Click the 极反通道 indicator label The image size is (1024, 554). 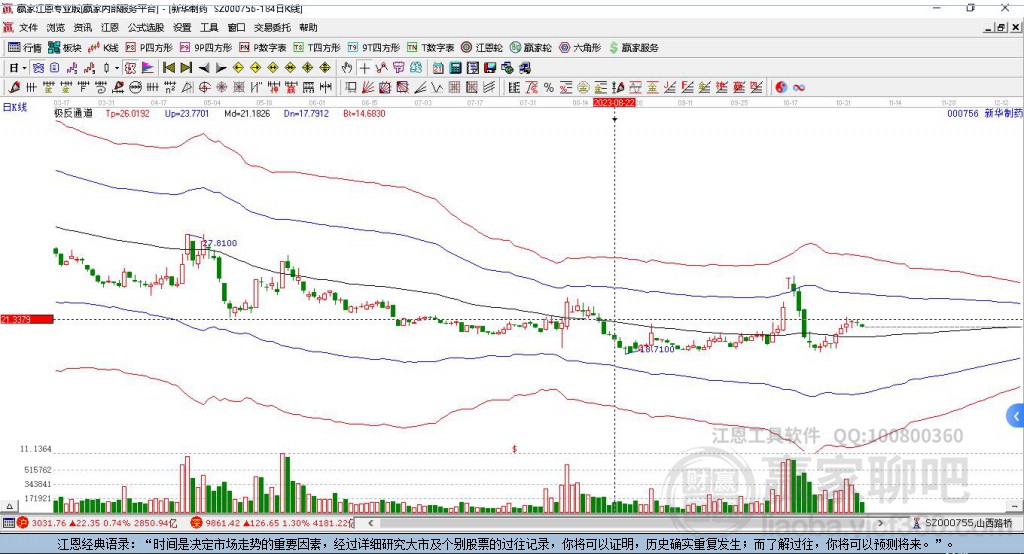(x=73, y=114)
